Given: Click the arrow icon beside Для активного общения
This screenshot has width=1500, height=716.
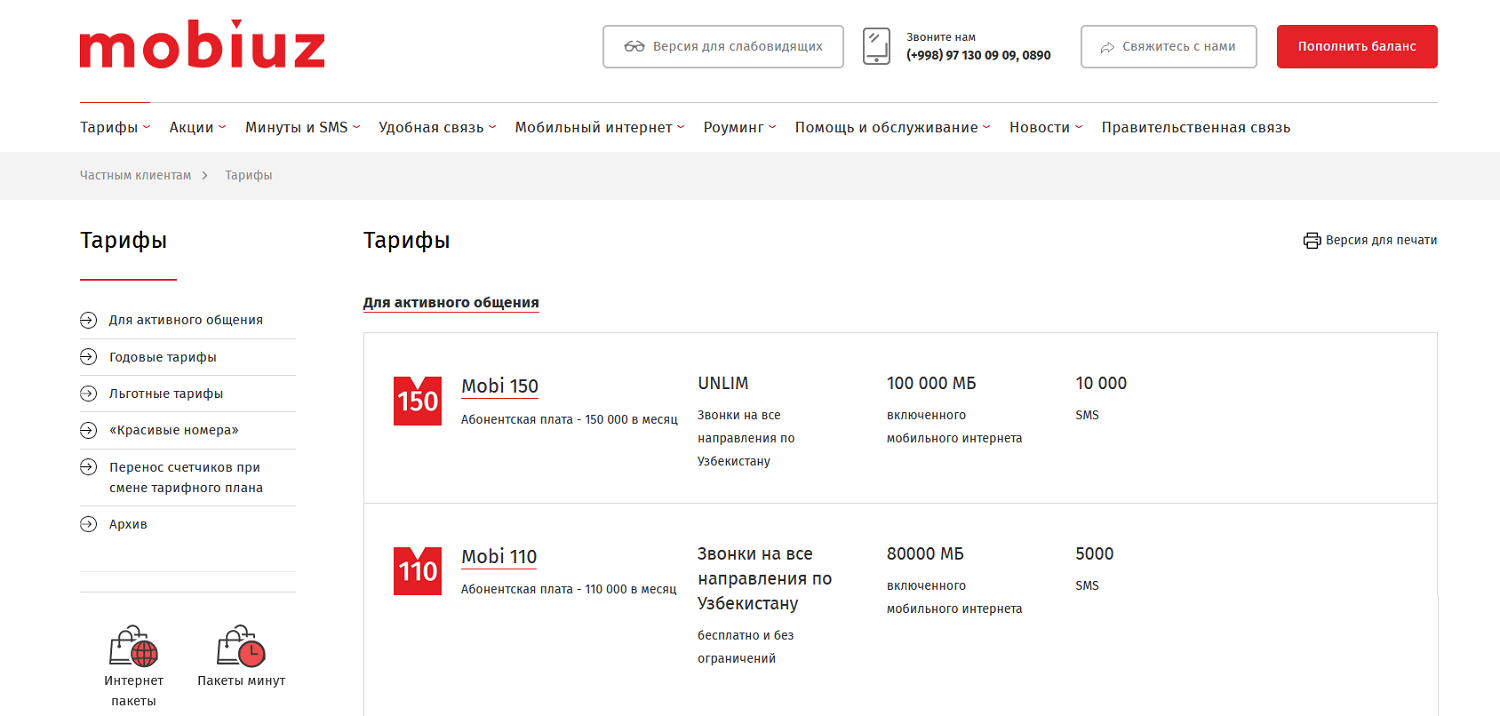Looking at the screenshot, I should pyautogui.click(x=88, y=320).
